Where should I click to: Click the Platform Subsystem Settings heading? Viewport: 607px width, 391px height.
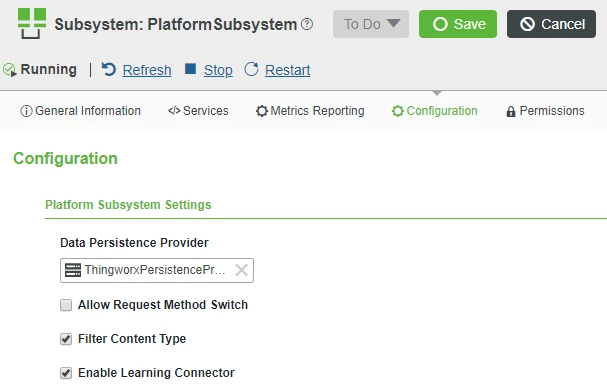coord(128,205)
